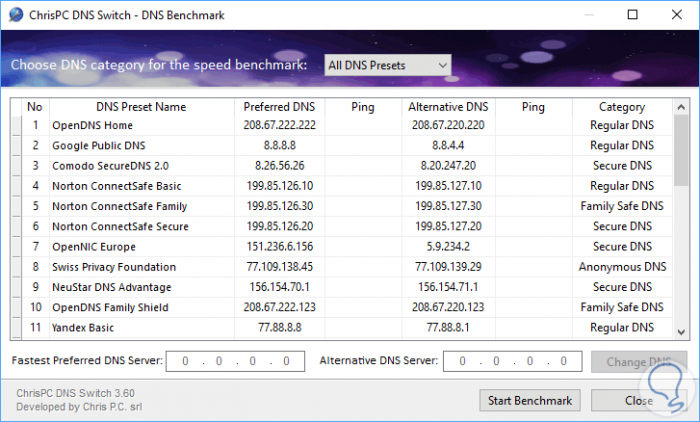
Task: Click row number 10
Action: point(36,307)
